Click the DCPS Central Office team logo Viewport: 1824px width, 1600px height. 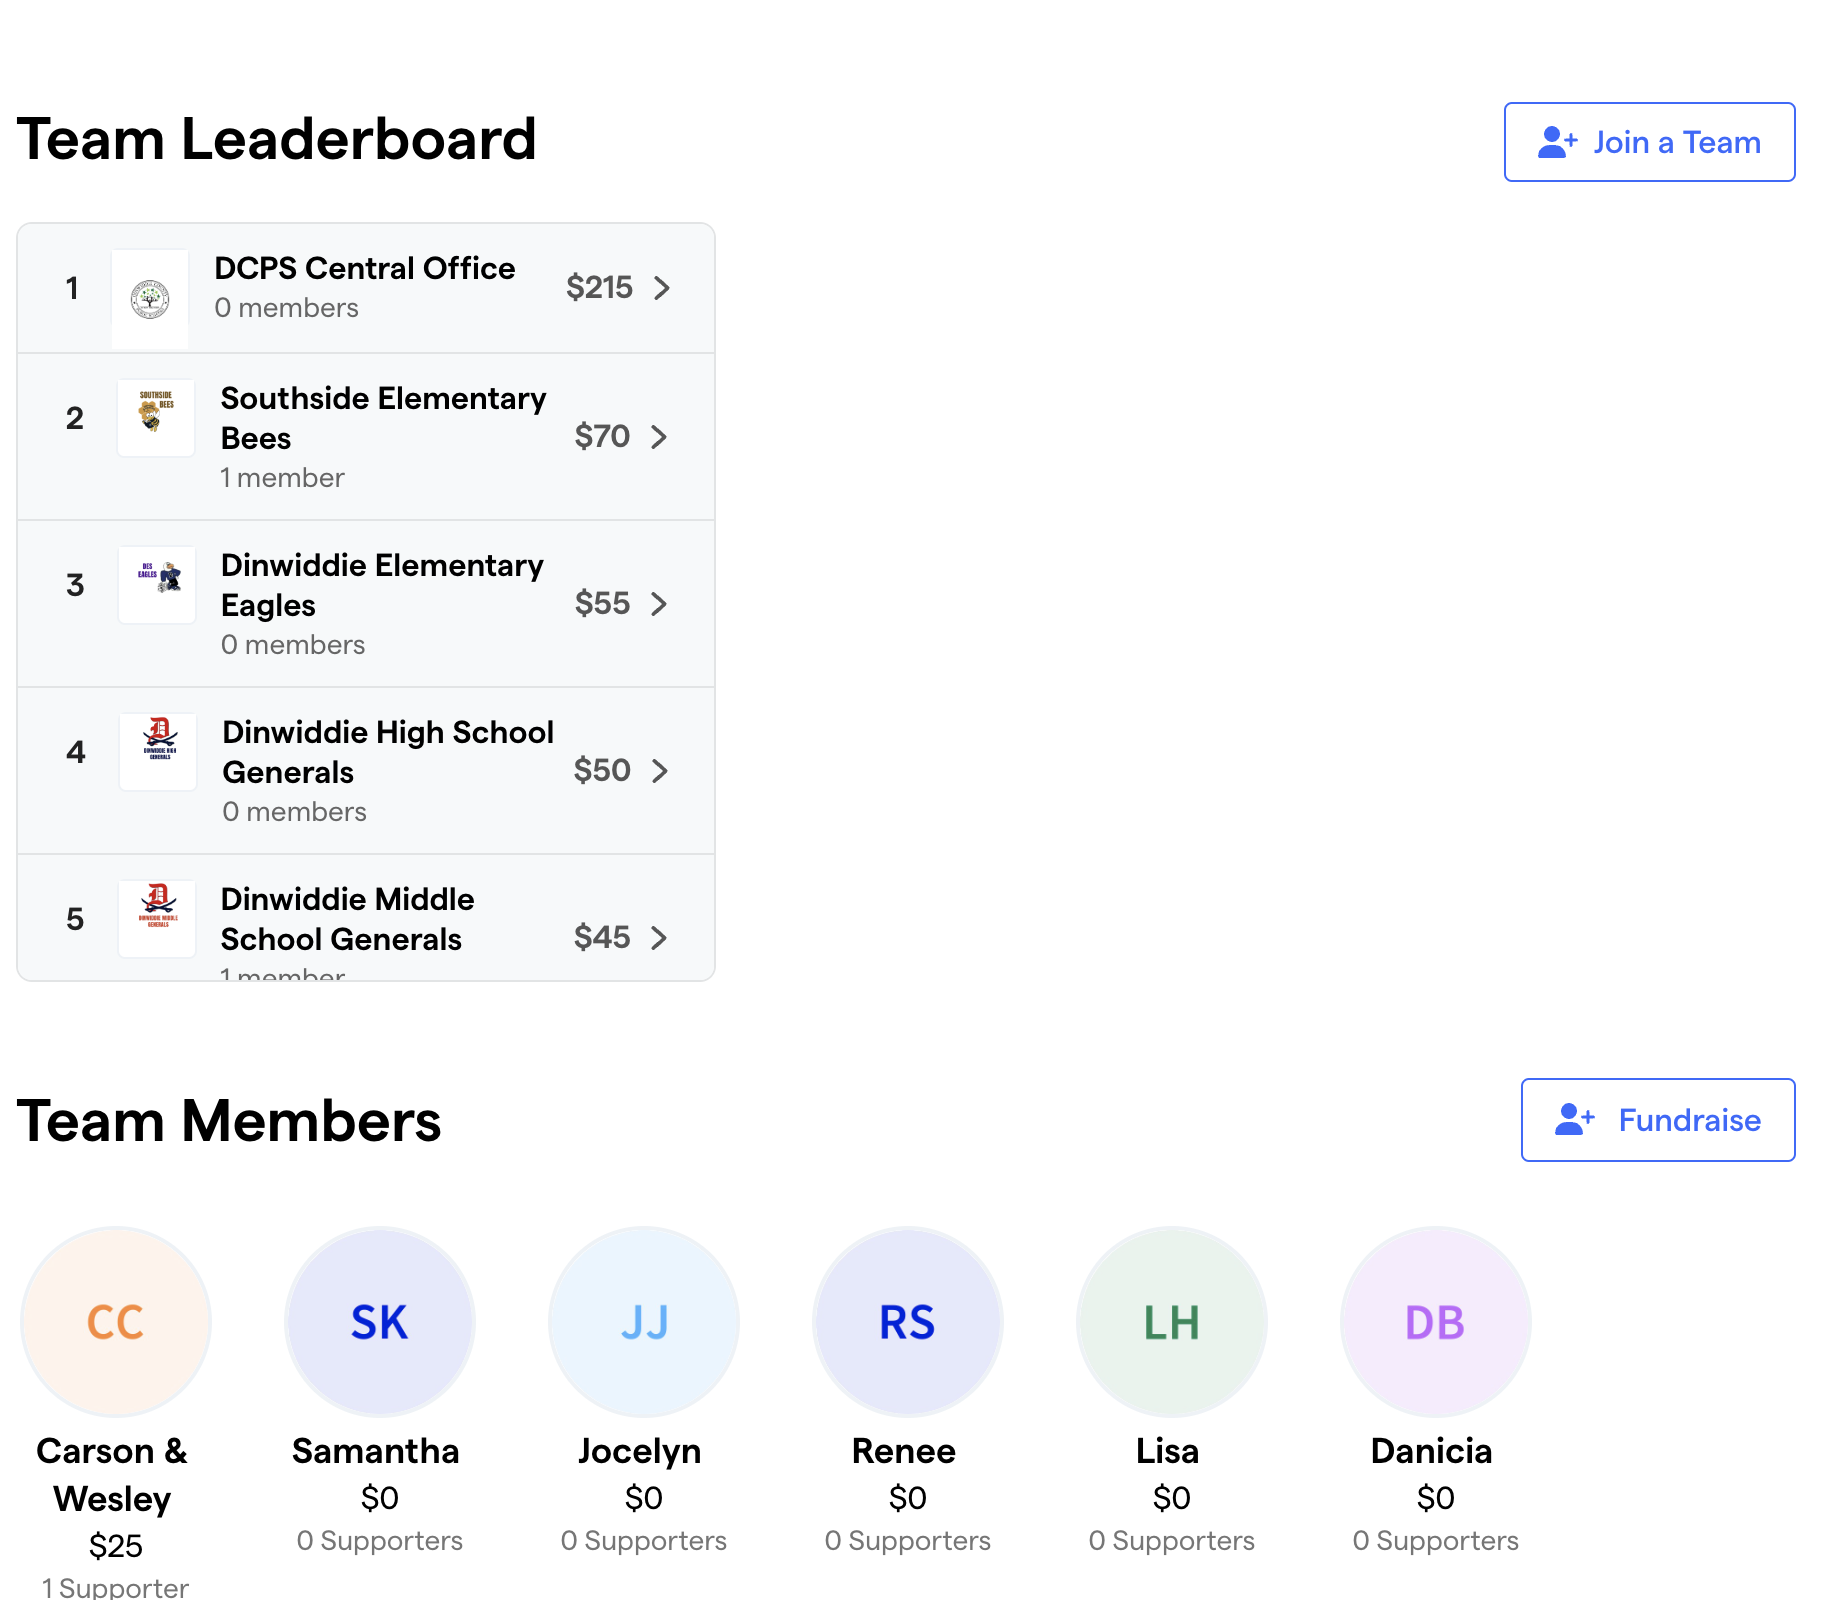pos(150,298)
